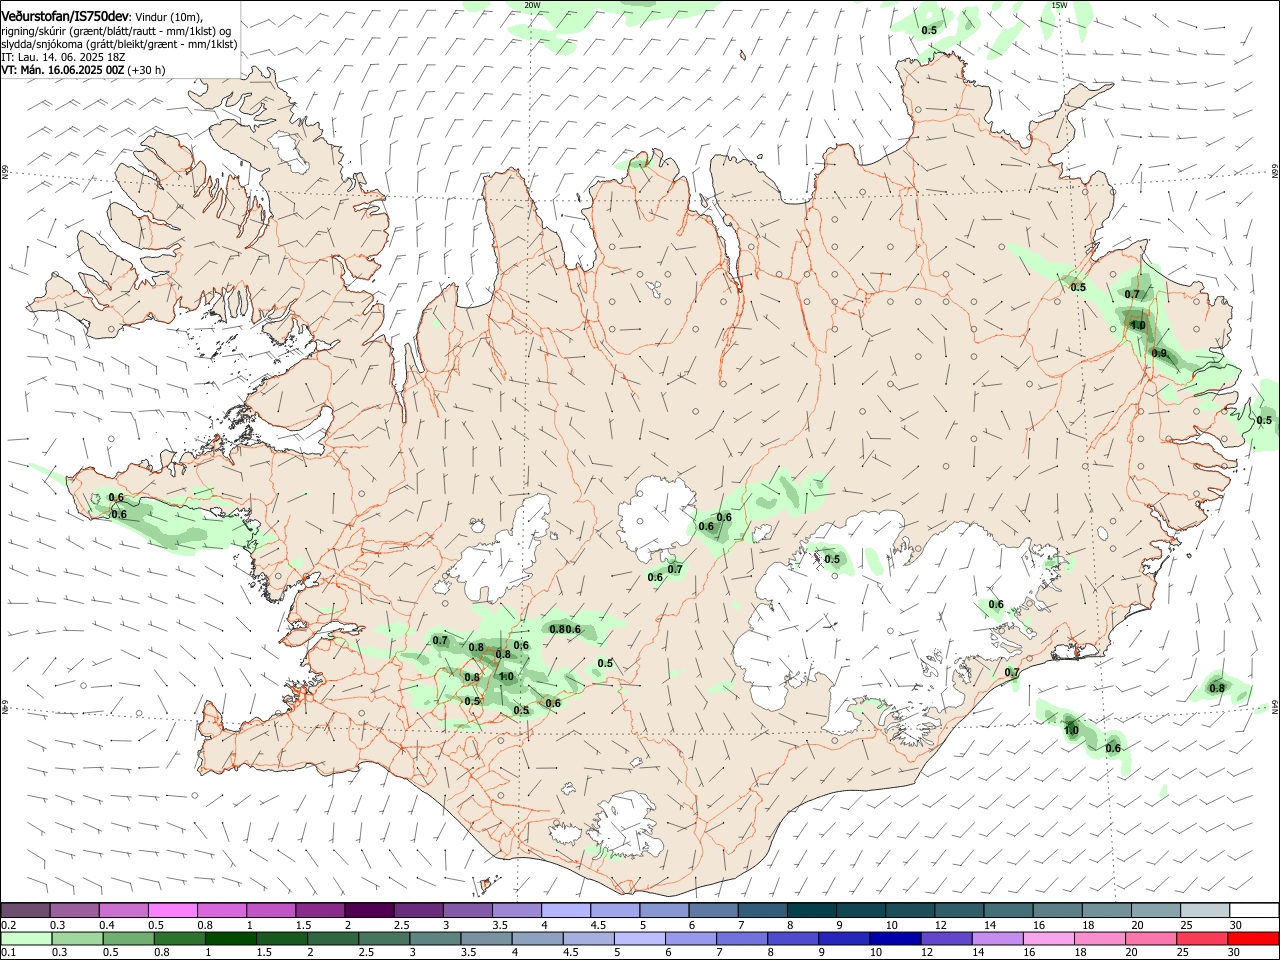This screenshot has width=1280, height=960.
Task: Click the rigning/skúrir legend description line
Action: [116, 31]
